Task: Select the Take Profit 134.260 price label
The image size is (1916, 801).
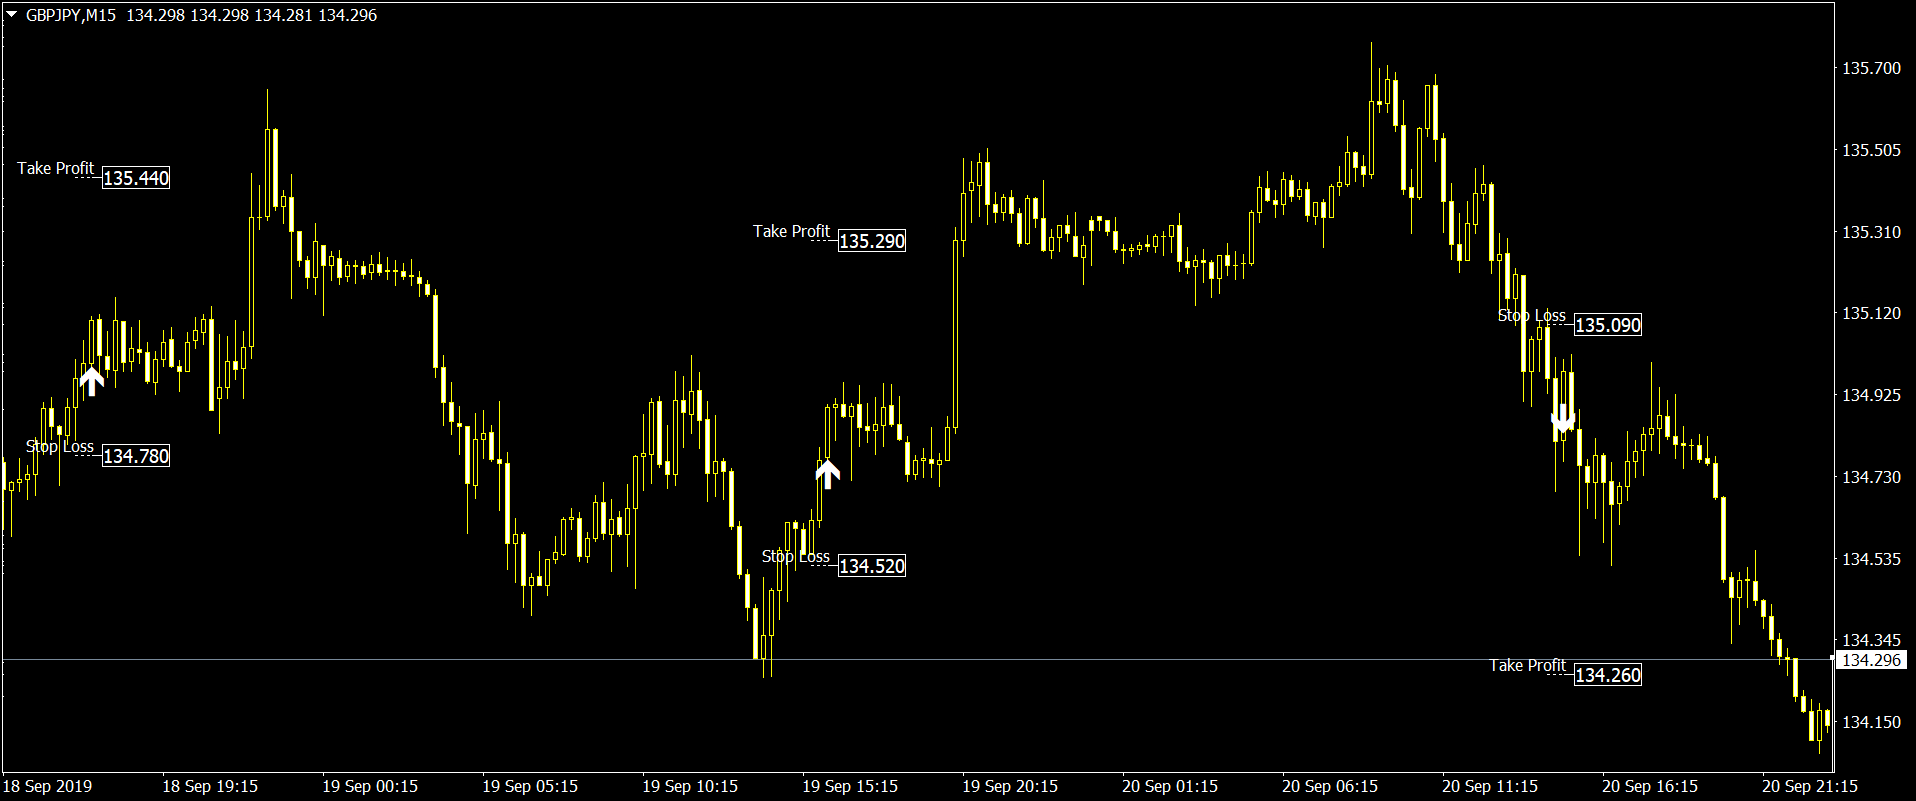Action: click(1608, 675)
